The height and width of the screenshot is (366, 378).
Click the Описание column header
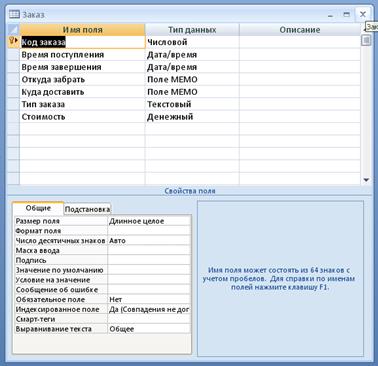point(300,30)
